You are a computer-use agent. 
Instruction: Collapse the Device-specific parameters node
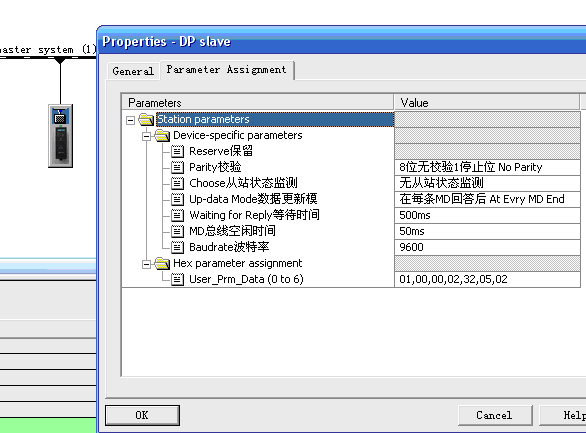click(x=146, y=136)
